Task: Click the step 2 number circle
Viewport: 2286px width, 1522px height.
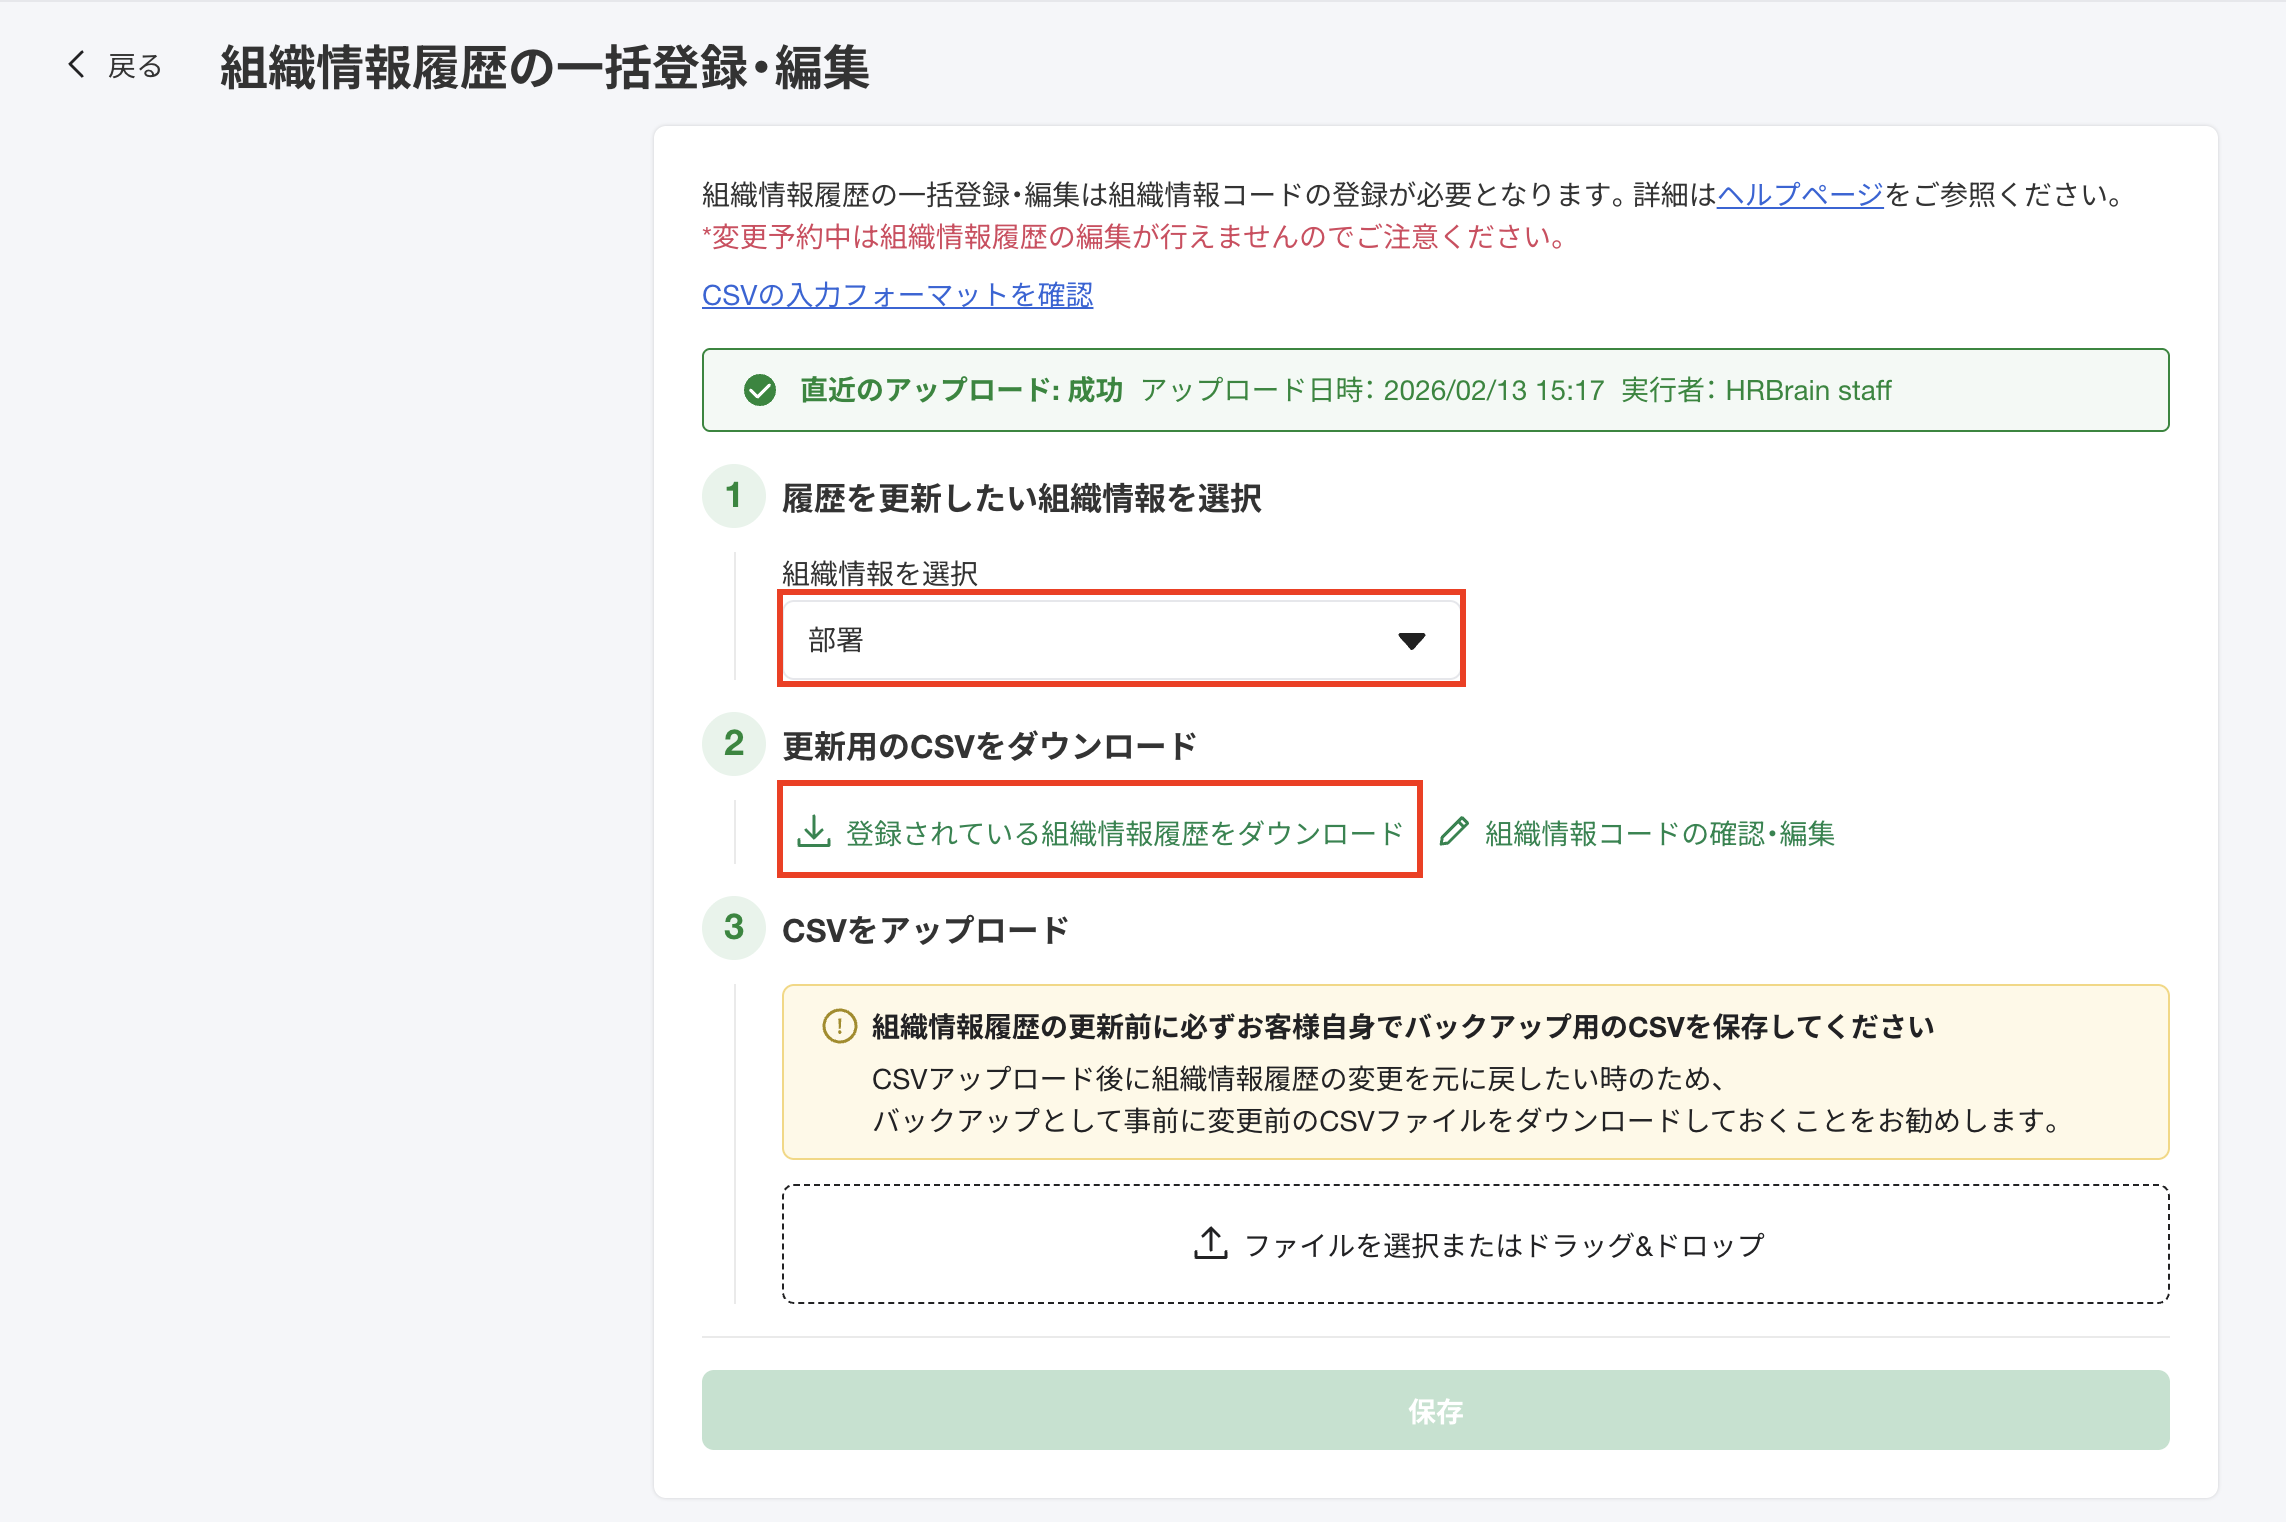Action: click(x=734, y=744)
